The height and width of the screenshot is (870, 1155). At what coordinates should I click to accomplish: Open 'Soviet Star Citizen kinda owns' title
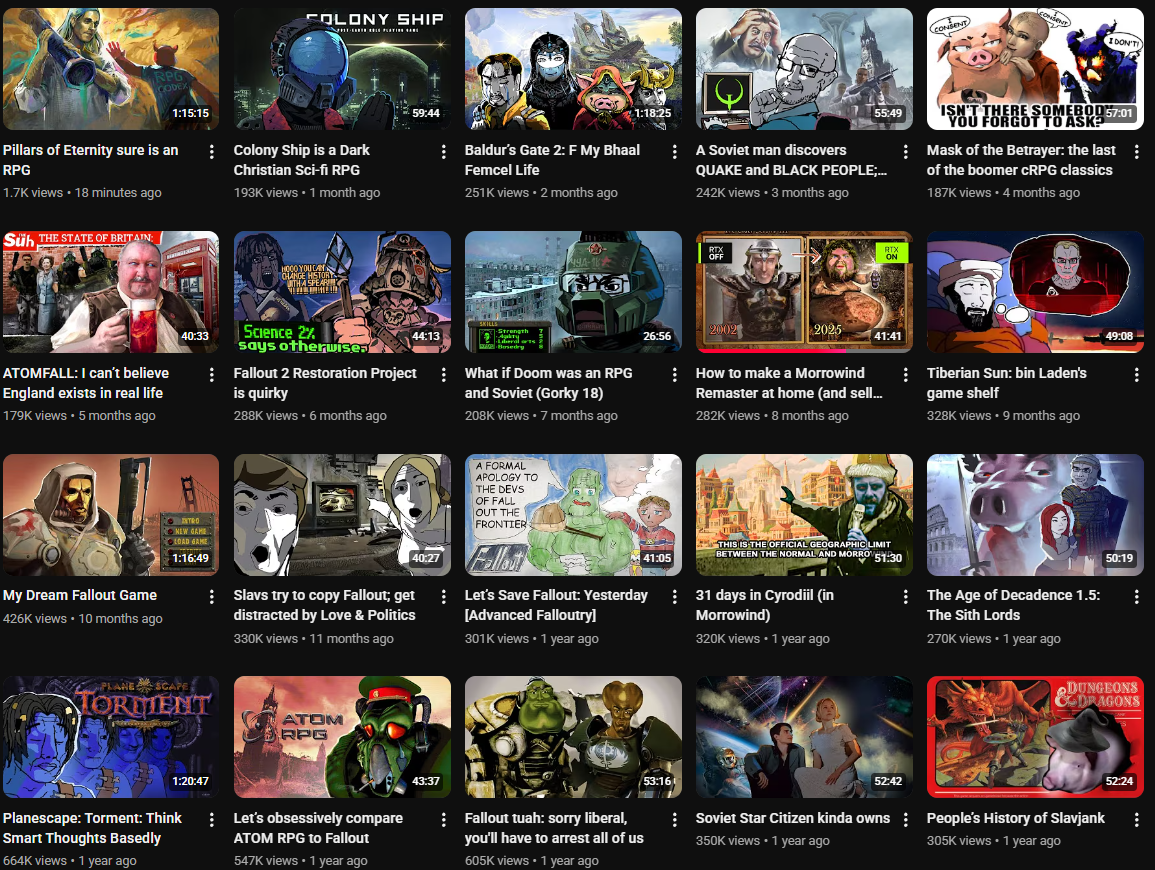pyautogui.click(x=793, y=818)
